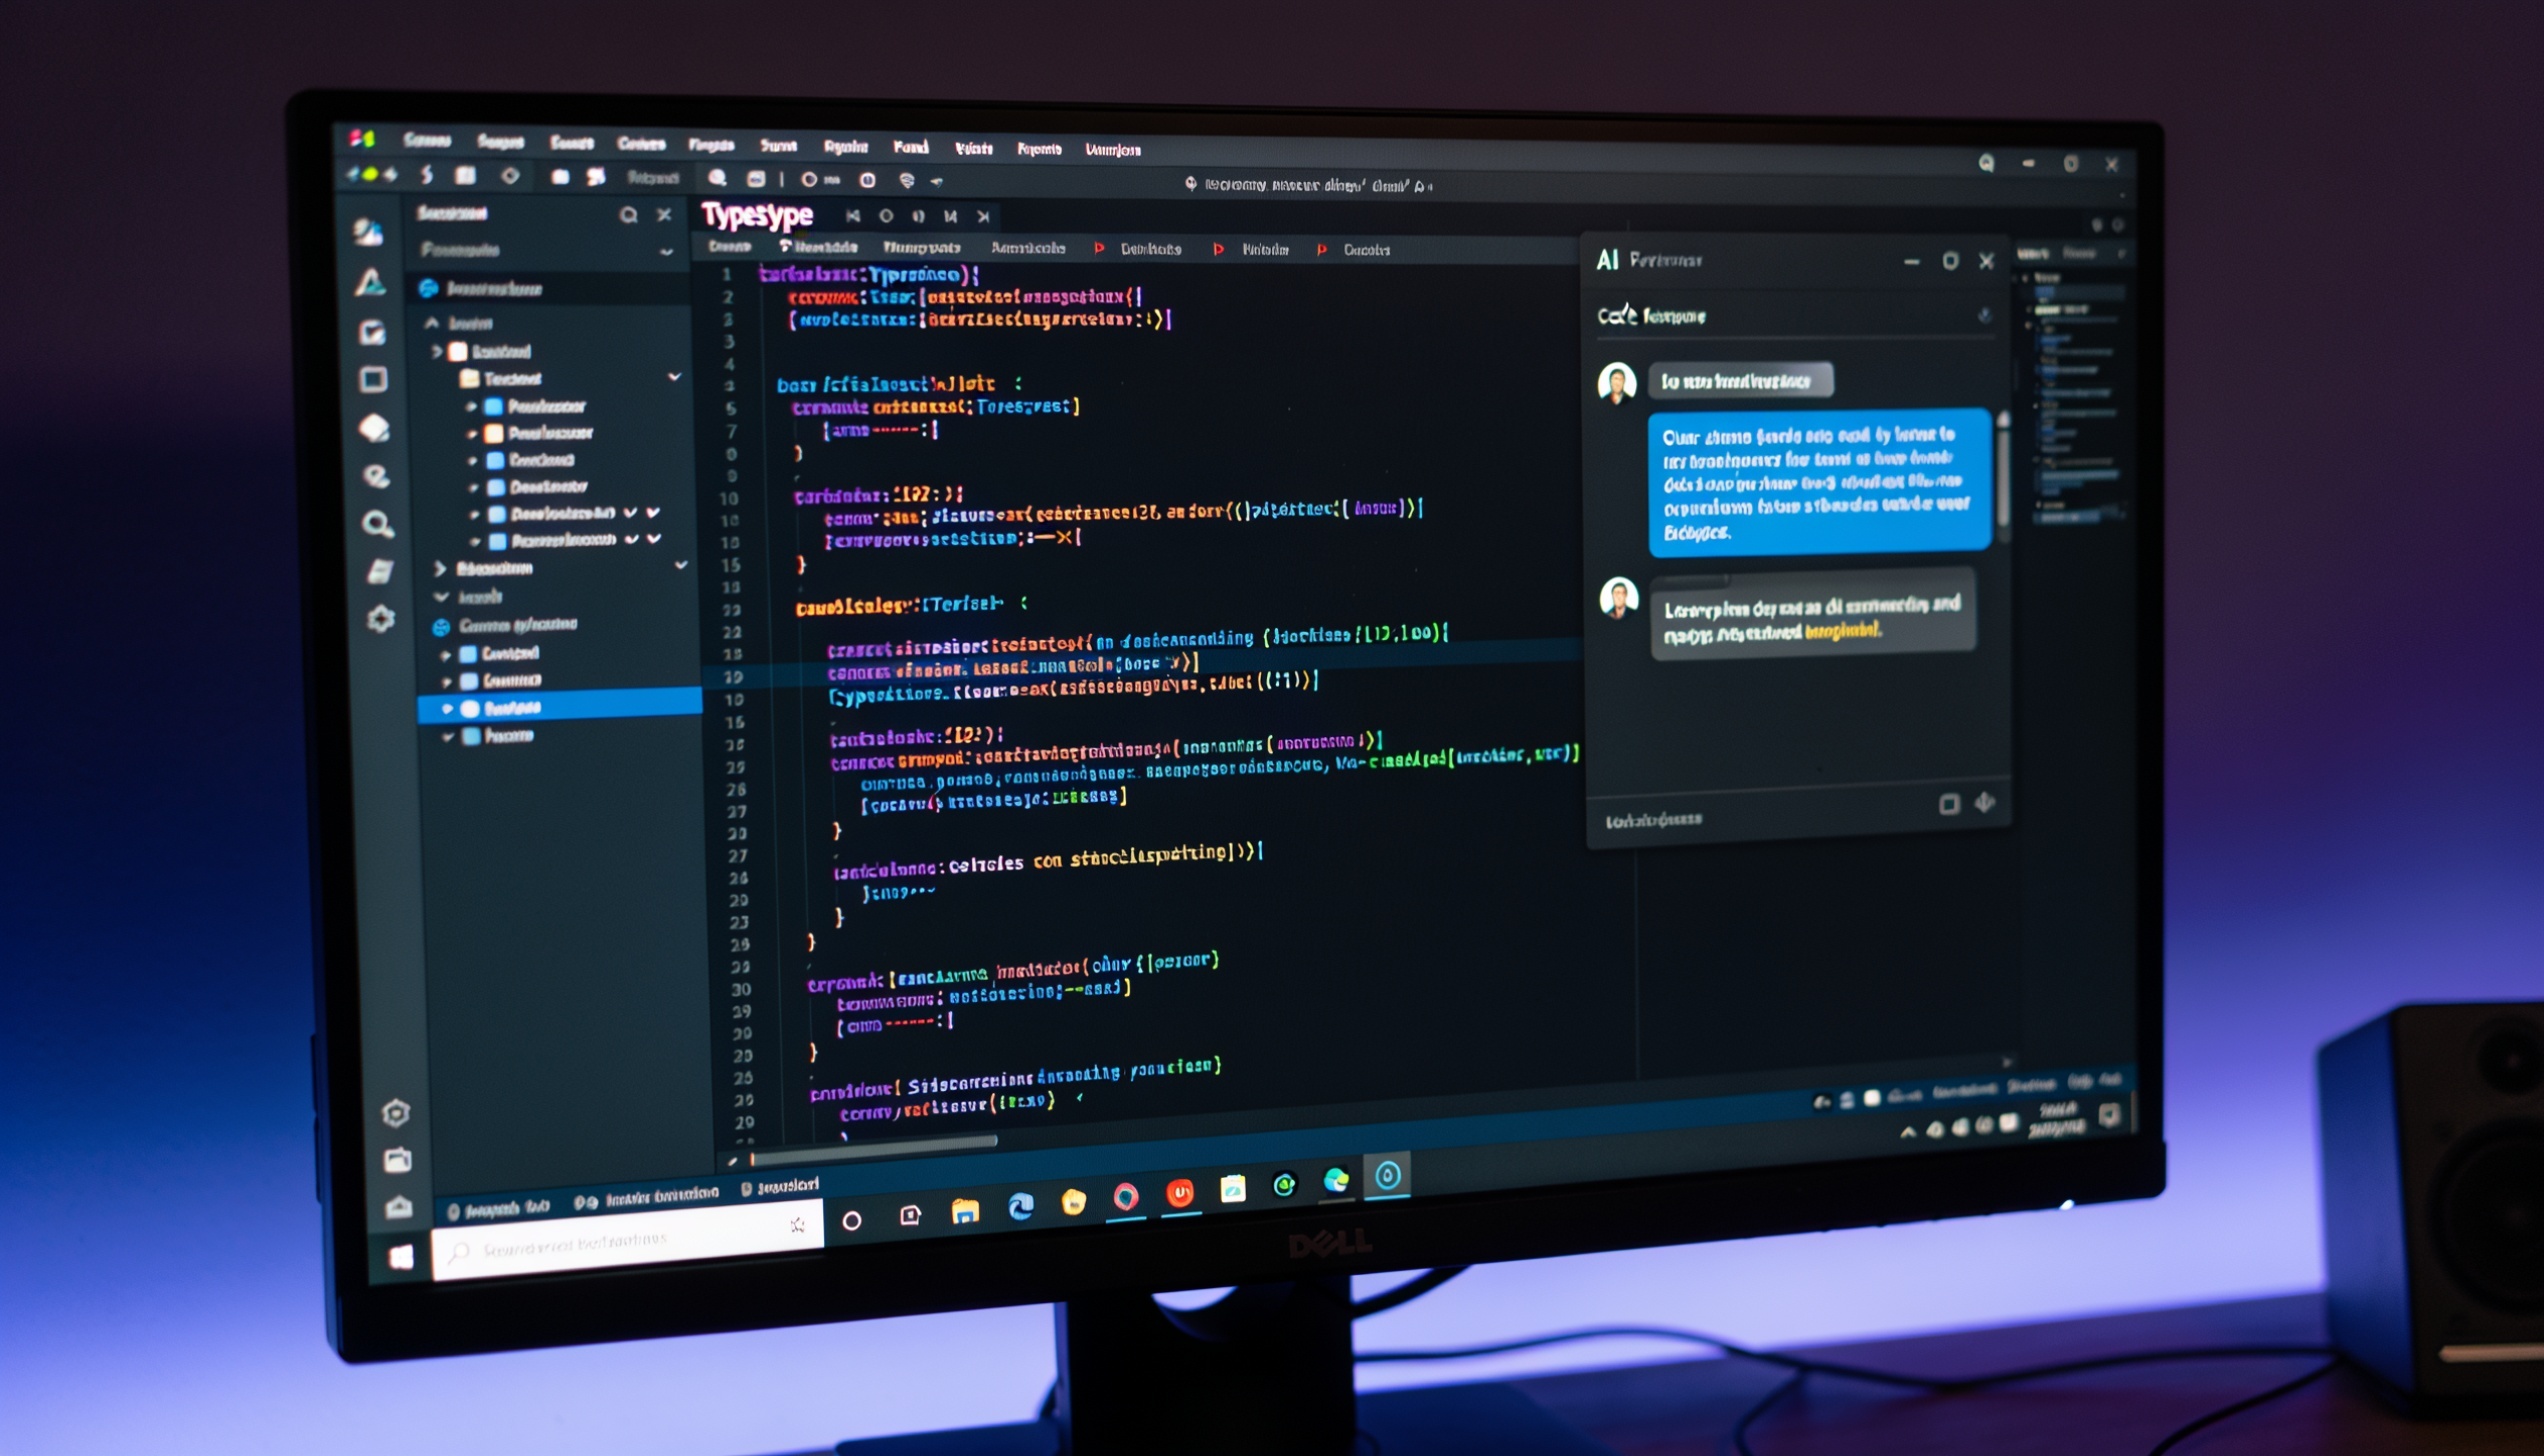The width and height of the screenshot is (2544, 1456).
Task: Open the magnifying glass view in the activity bar
Action: (377, 524)
